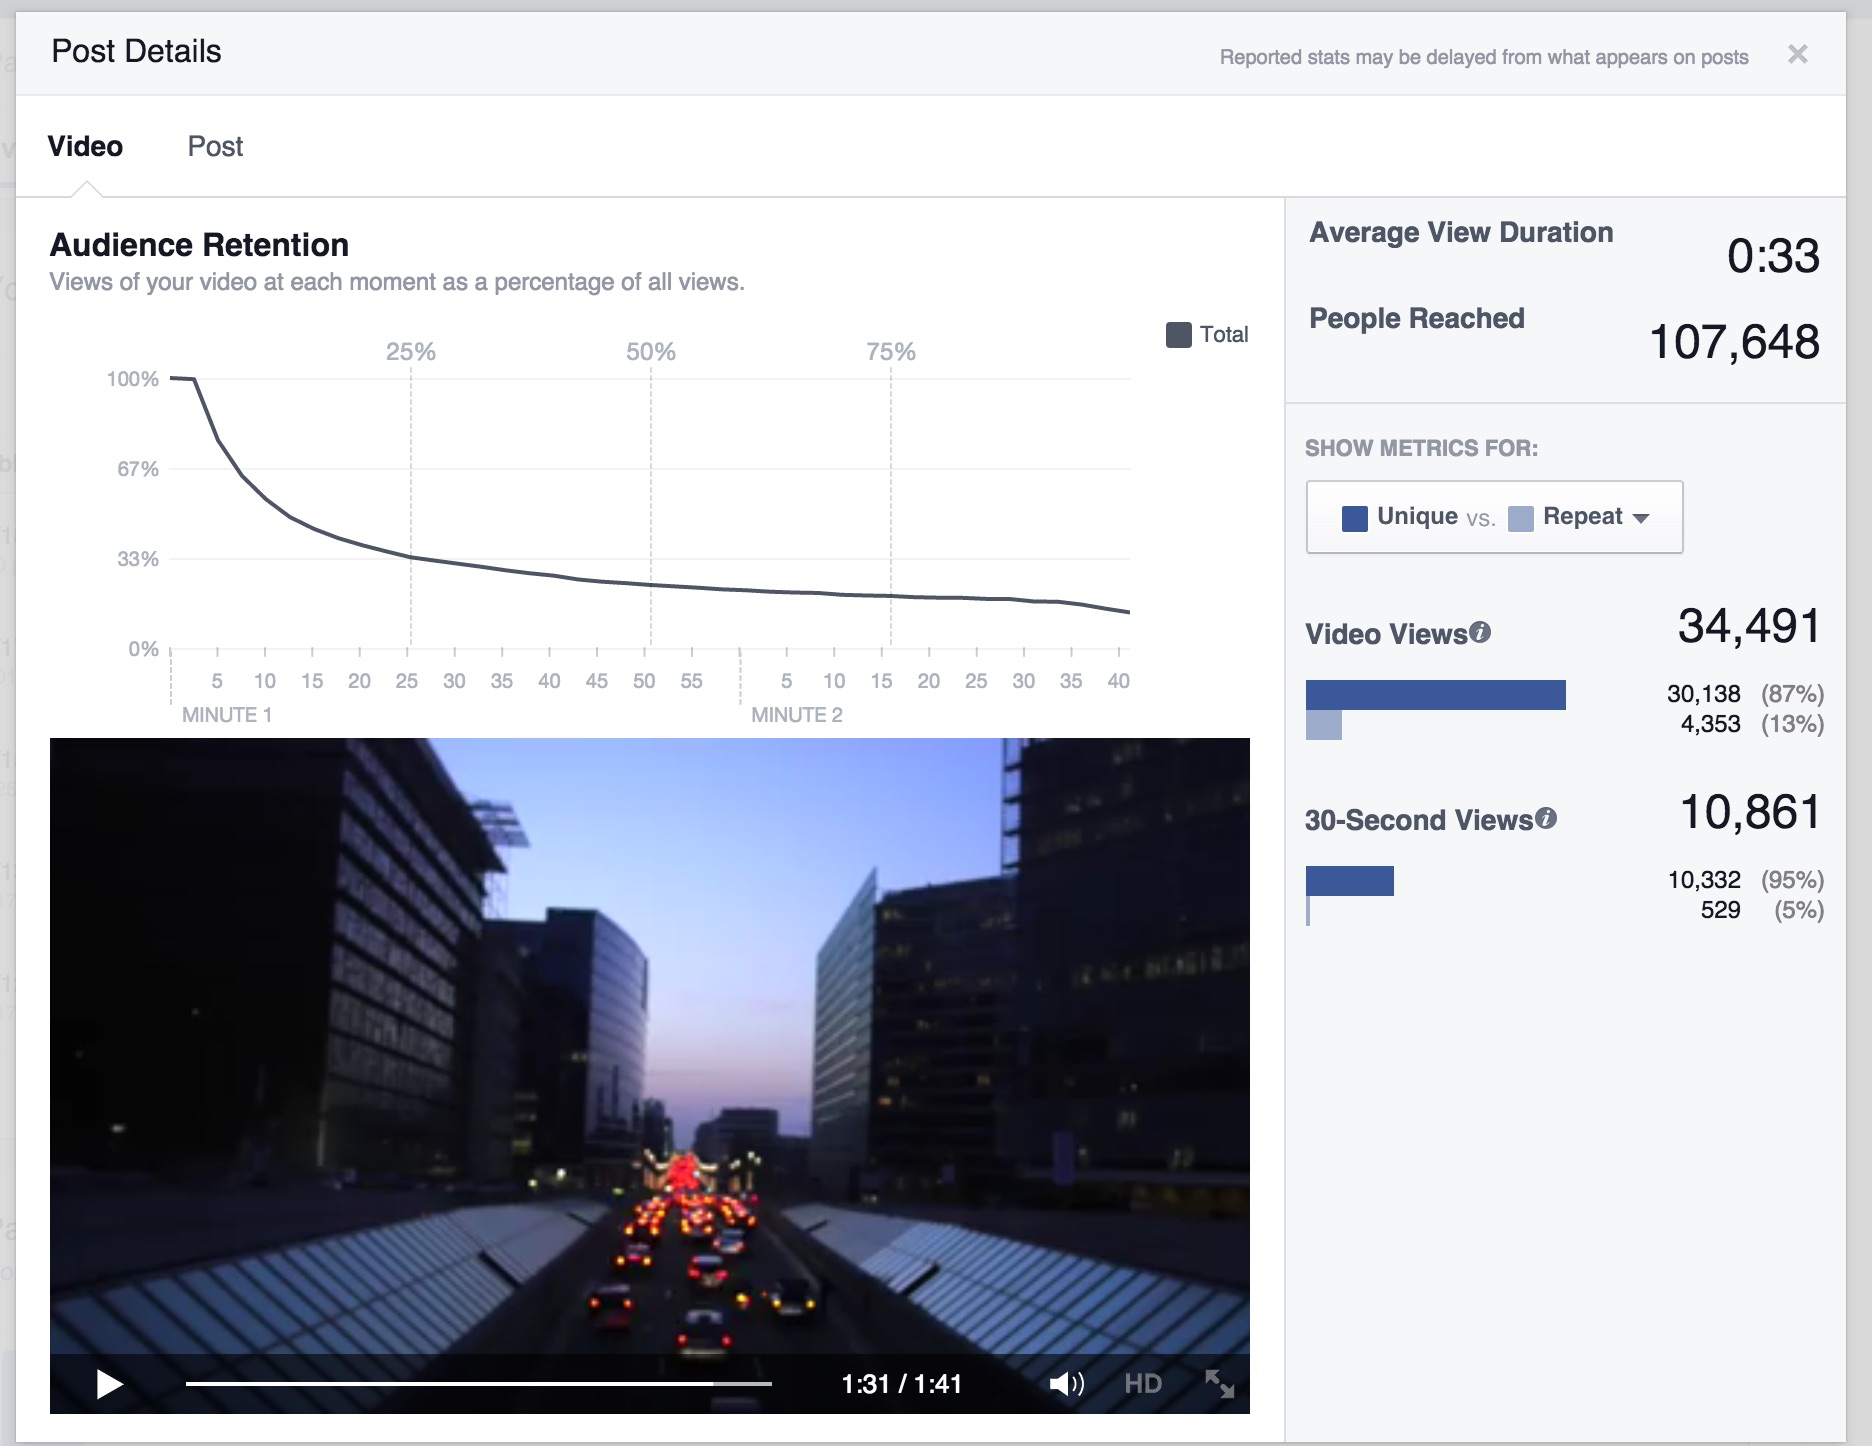This screenshot has height=1446, width=1872.
Task: Click the 100% y-axis label
Action: (133, 379)
